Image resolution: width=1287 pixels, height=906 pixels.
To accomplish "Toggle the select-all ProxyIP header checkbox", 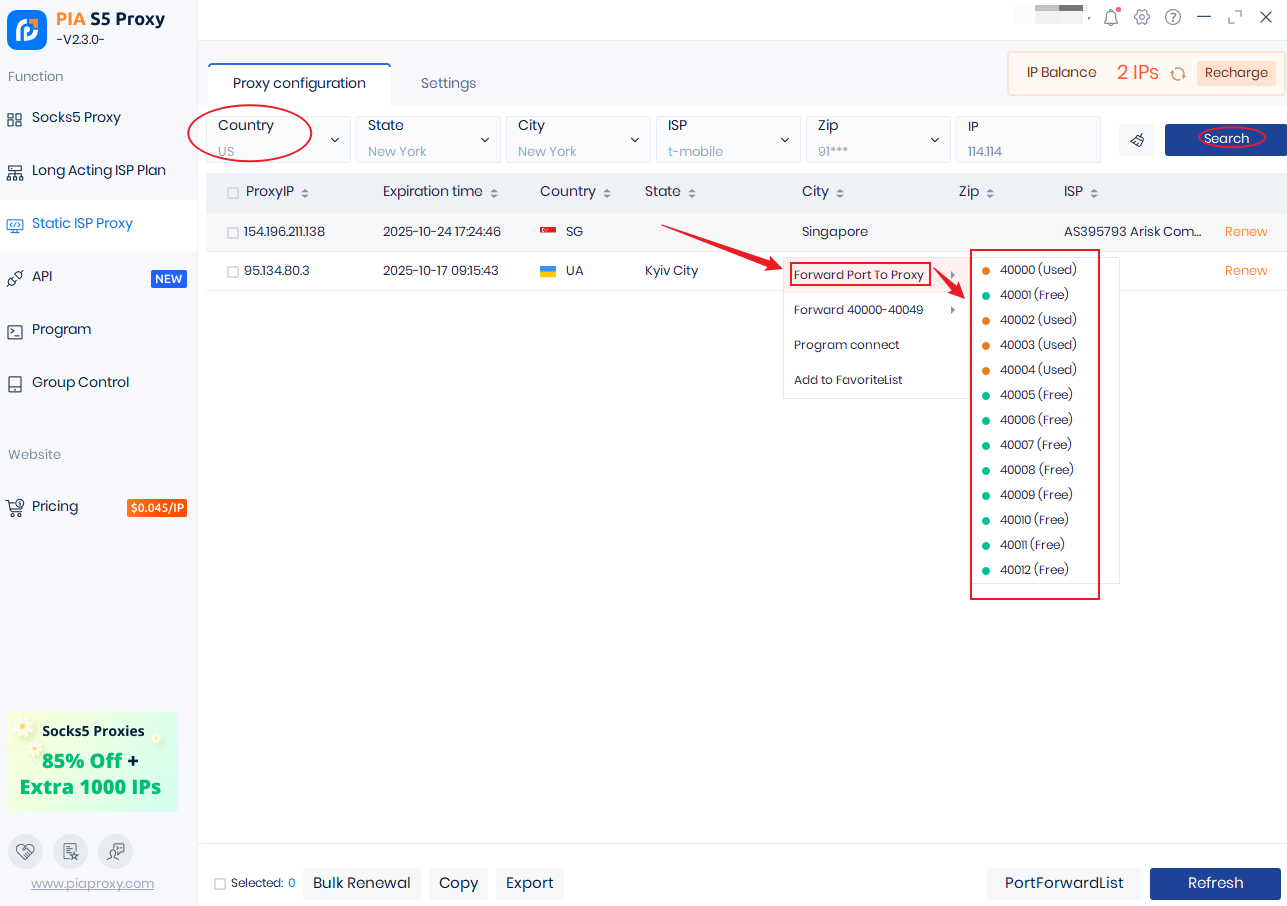I will point(232,192).
